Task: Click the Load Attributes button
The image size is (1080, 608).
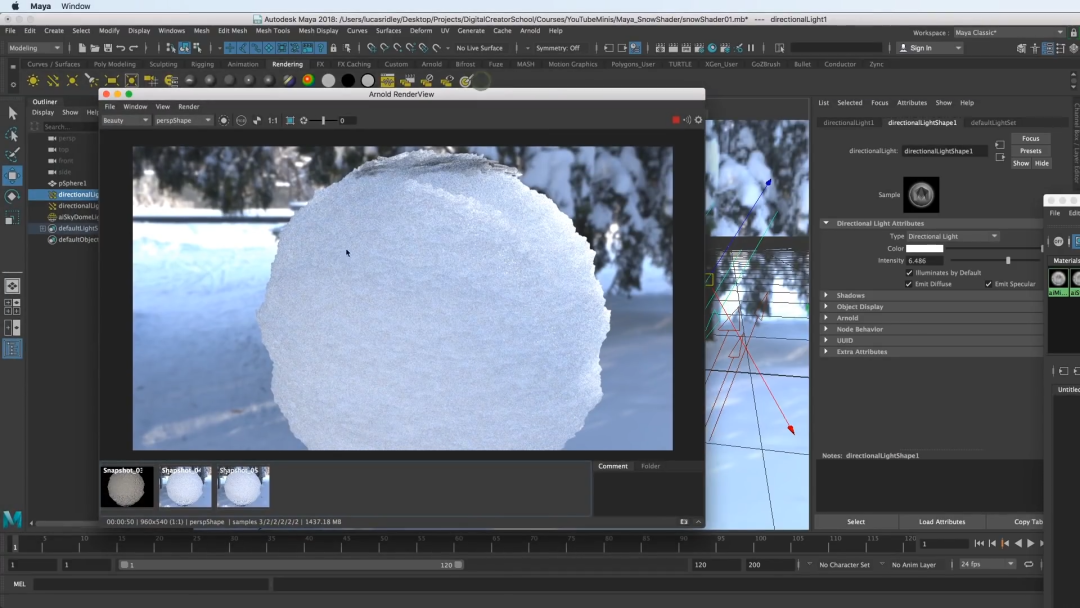Action: (x=942, y=522)
